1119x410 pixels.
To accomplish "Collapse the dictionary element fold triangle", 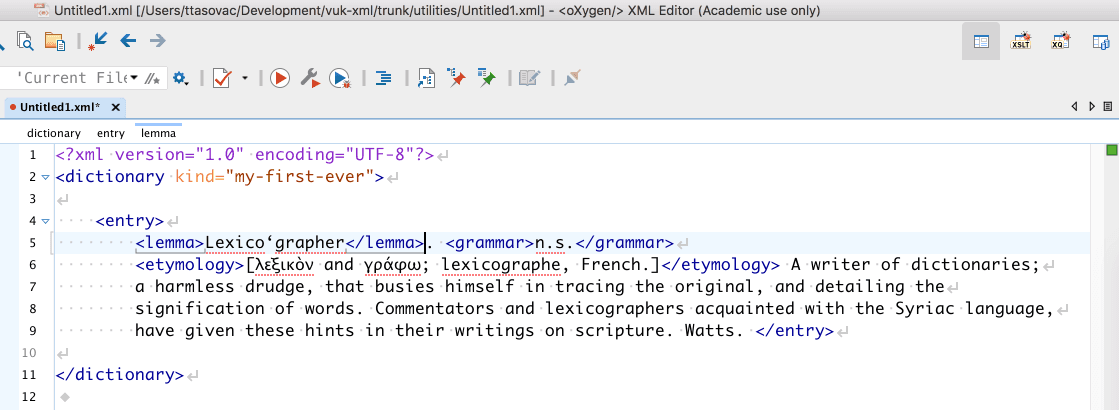I will [46, 177].
